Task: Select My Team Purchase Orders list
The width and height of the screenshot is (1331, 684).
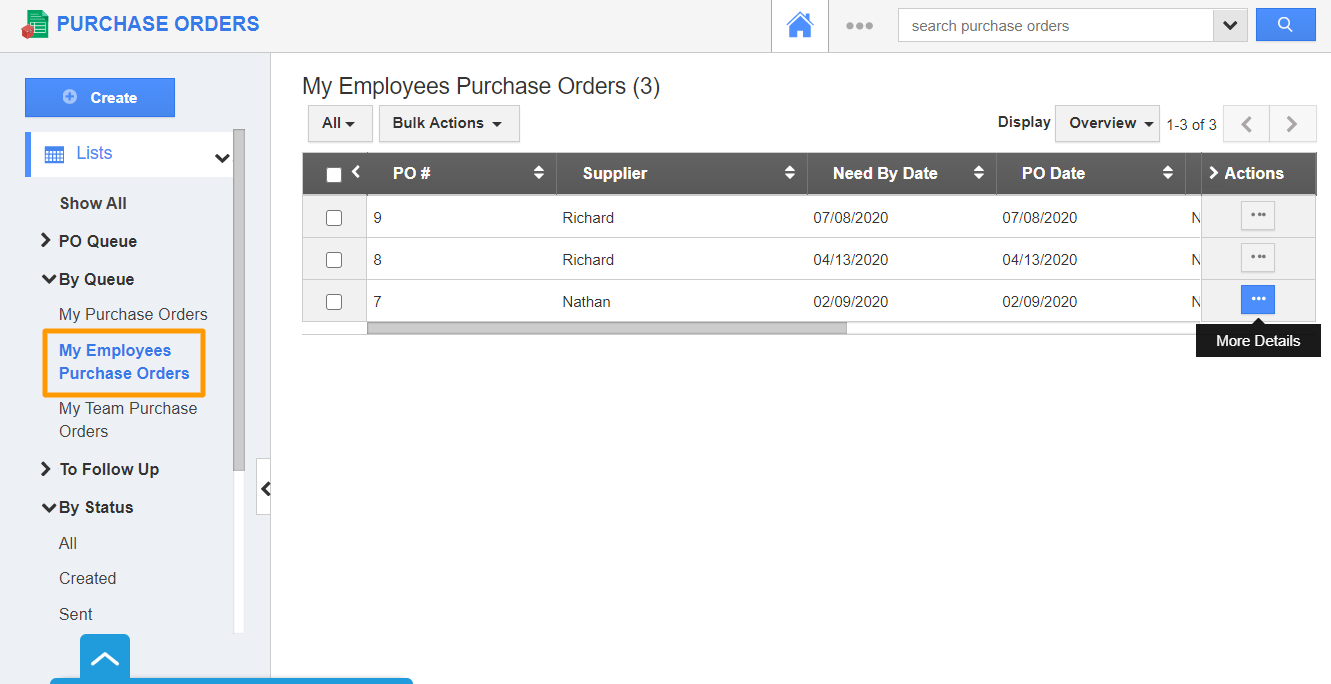Action: (x=127, y=420)
